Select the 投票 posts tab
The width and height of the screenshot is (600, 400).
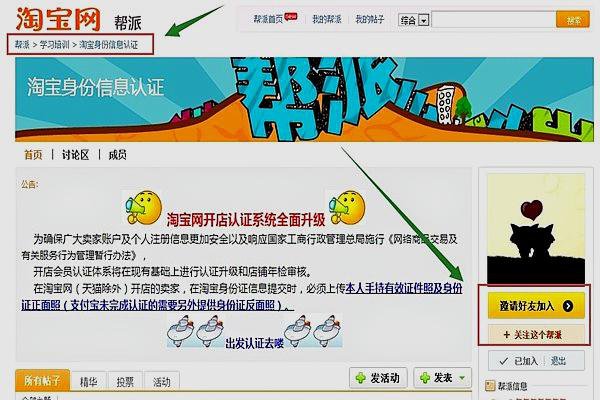tap(124, 382)
